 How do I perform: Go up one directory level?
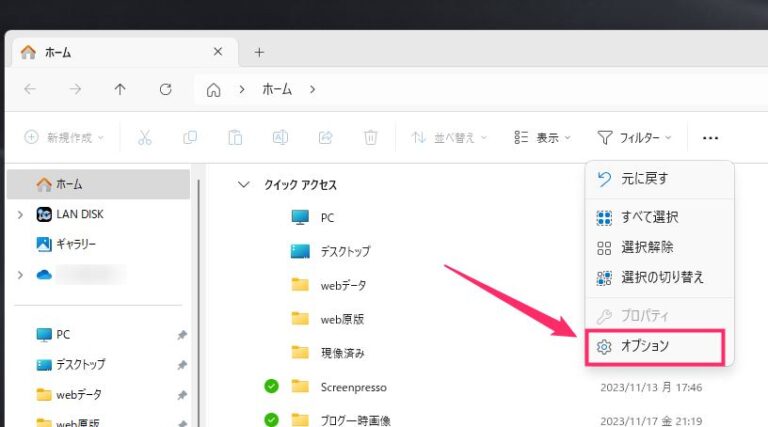click(x=120, y=89)
